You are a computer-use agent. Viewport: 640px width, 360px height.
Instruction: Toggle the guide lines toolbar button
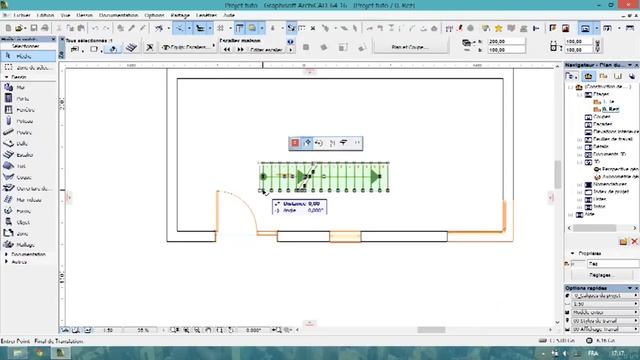(x=179, y=28)
